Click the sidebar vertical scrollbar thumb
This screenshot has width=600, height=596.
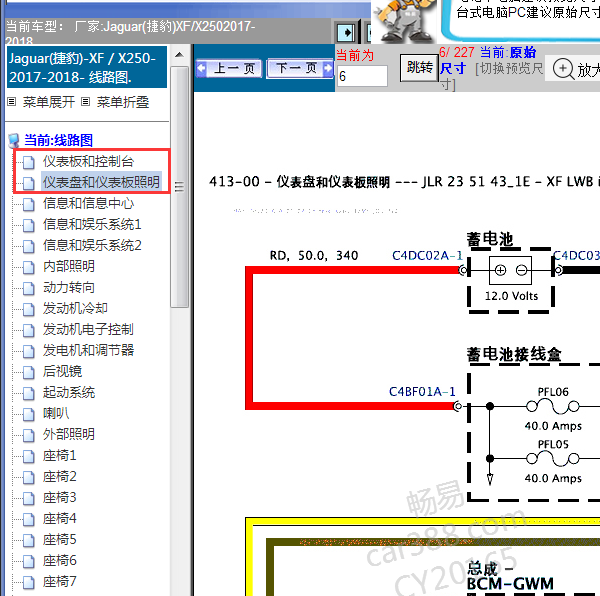point(179,187)
